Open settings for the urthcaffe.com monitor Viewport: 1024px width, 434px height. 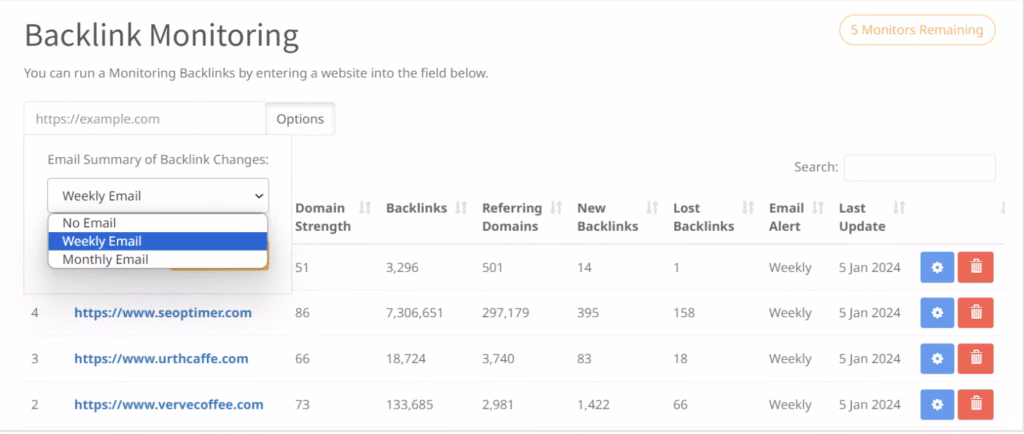(937, 359)
